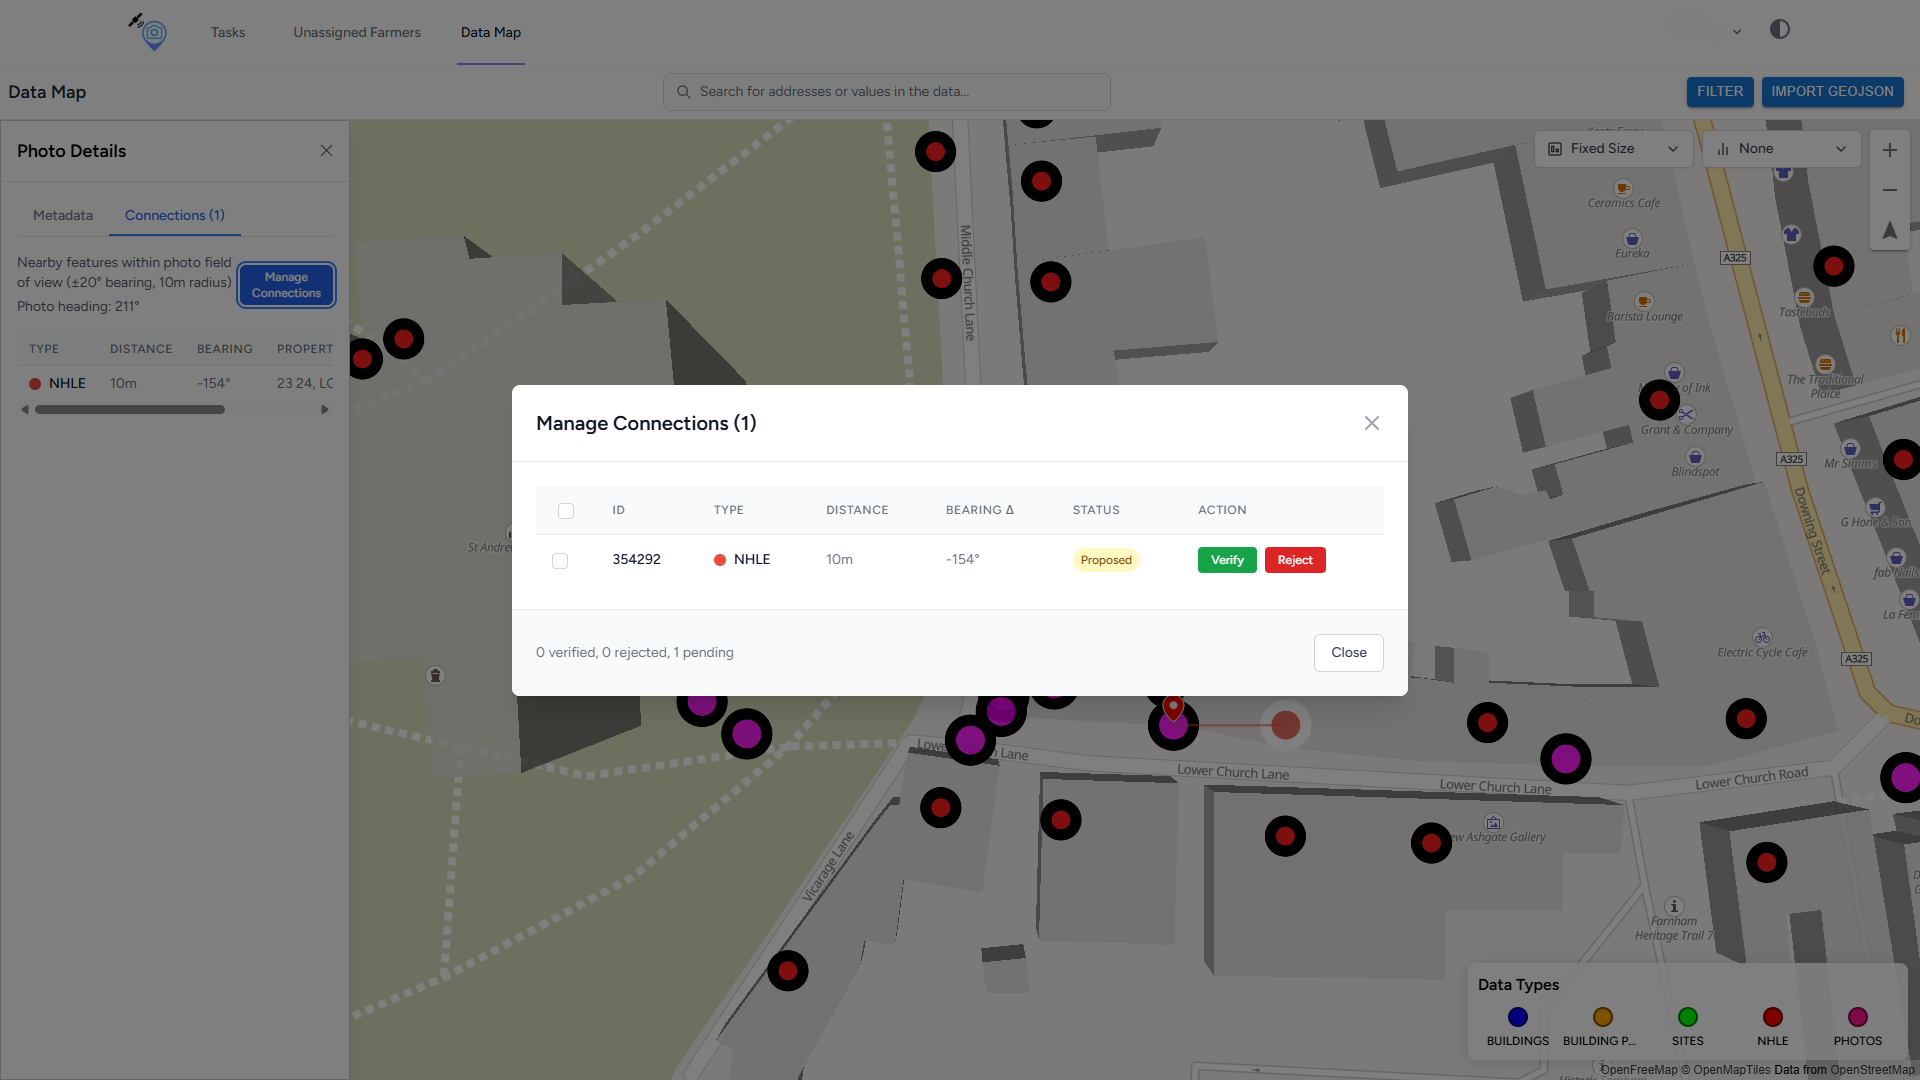The width and height of the screenshot is (1920, 1080).
Task: Click the app logo camera pin icon
Action: [x=152, y=33]
